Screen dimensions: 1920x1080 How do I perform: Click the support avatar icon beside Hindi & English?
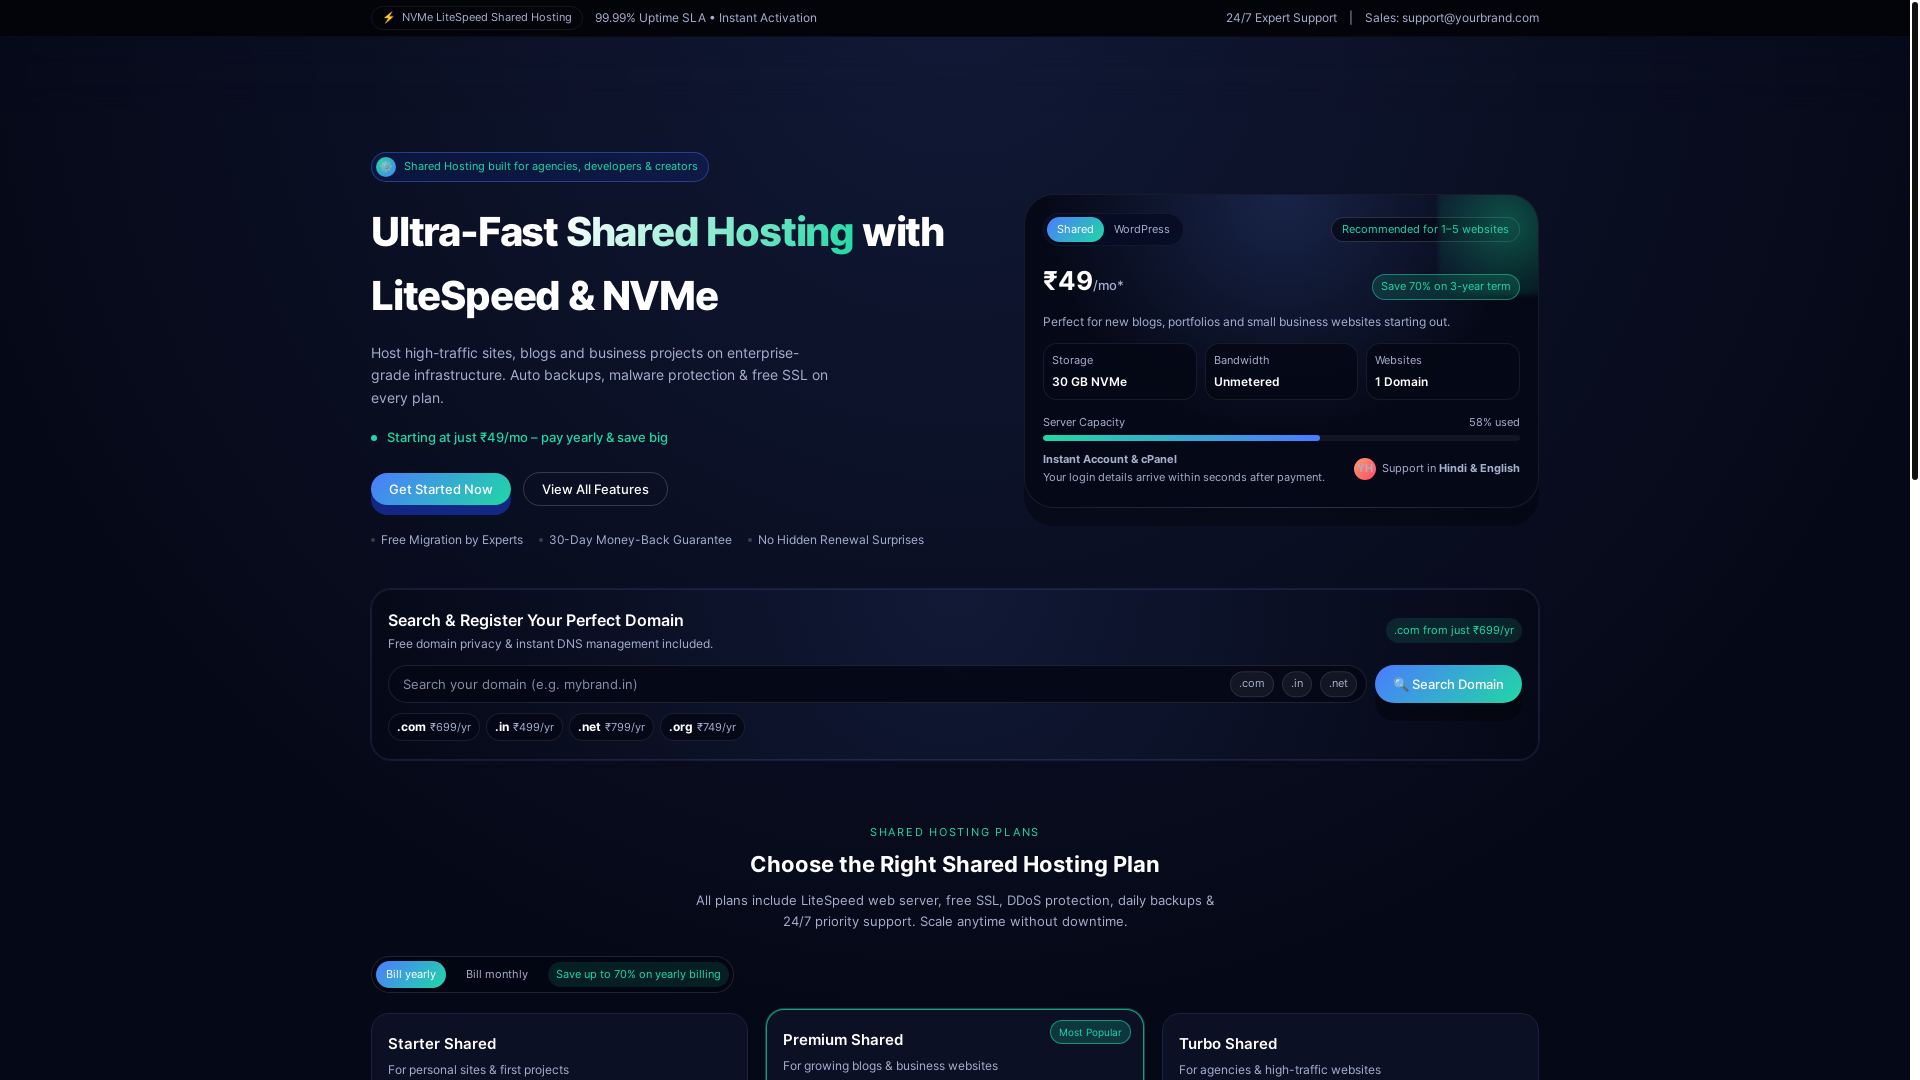coord(1365,469)
